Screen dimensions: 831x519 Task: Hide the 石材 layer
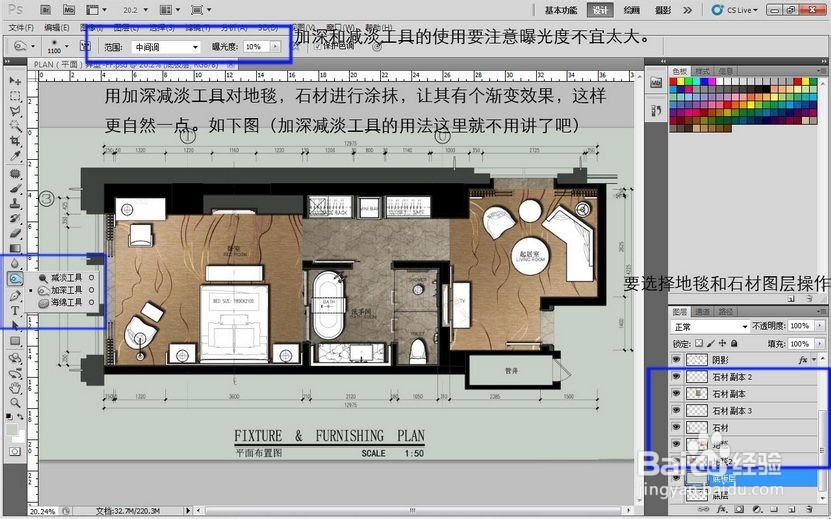click(676, 427)
